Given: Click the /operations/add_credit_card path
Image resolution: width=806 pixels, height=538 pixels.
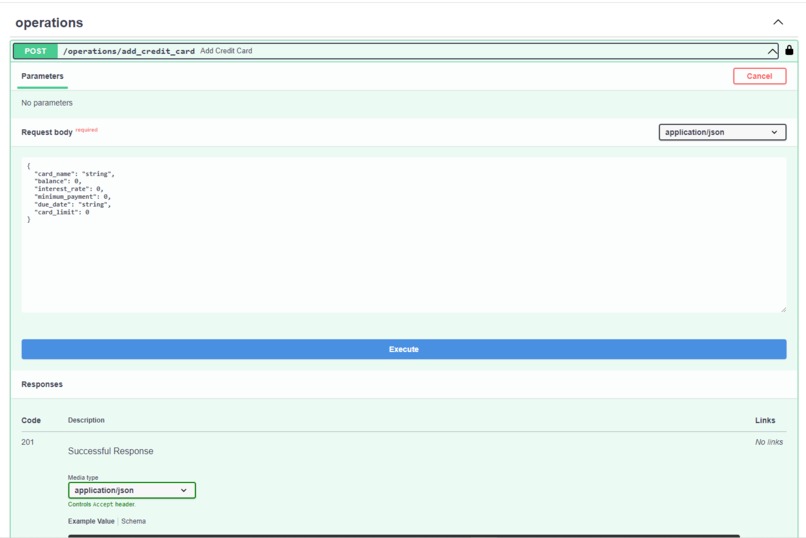Looking at the screenshot, I should [129, 51].
